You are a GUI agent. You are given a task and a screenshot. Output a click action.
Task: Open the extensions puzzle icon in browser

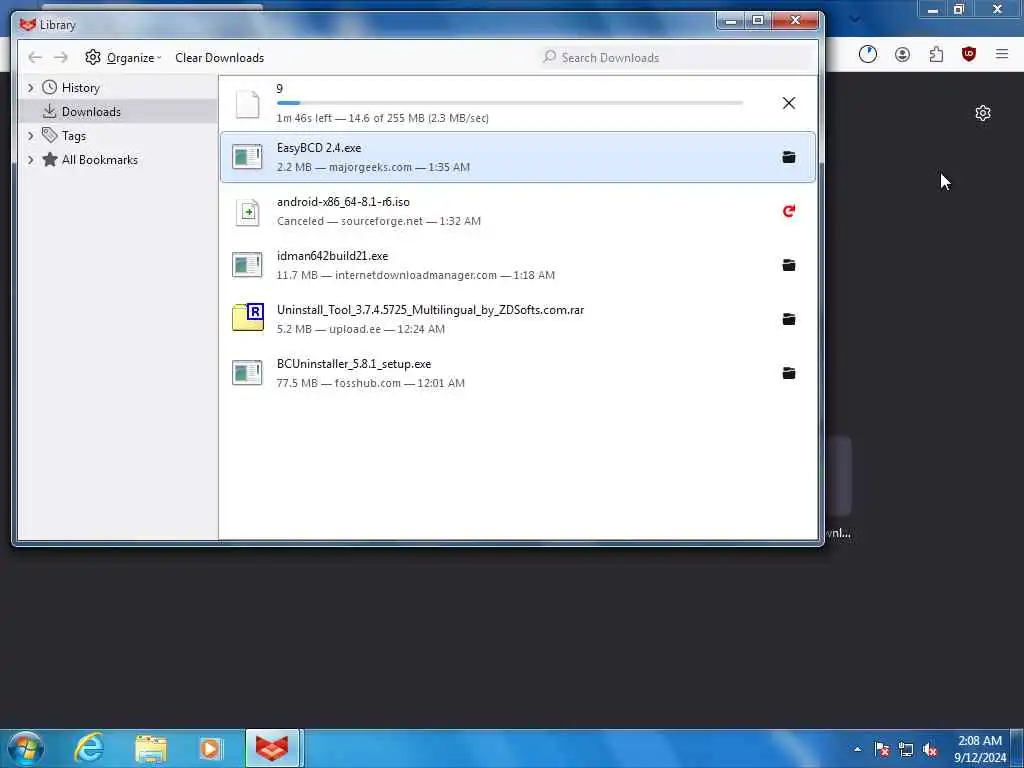[936, 54]
